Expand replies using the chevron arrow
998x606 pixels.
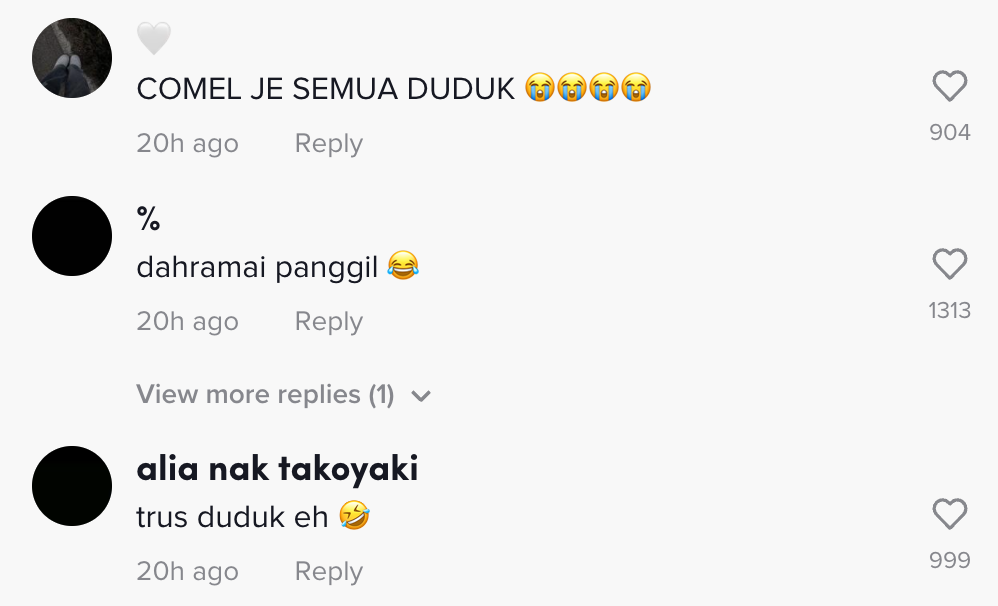(421, 396)
